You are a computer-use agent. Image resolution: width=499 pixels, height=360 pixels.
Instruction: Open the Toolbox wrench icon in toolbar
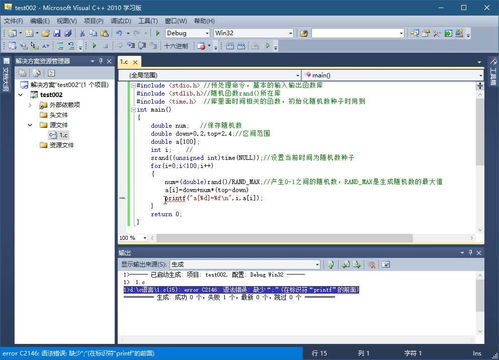(437, 33)
